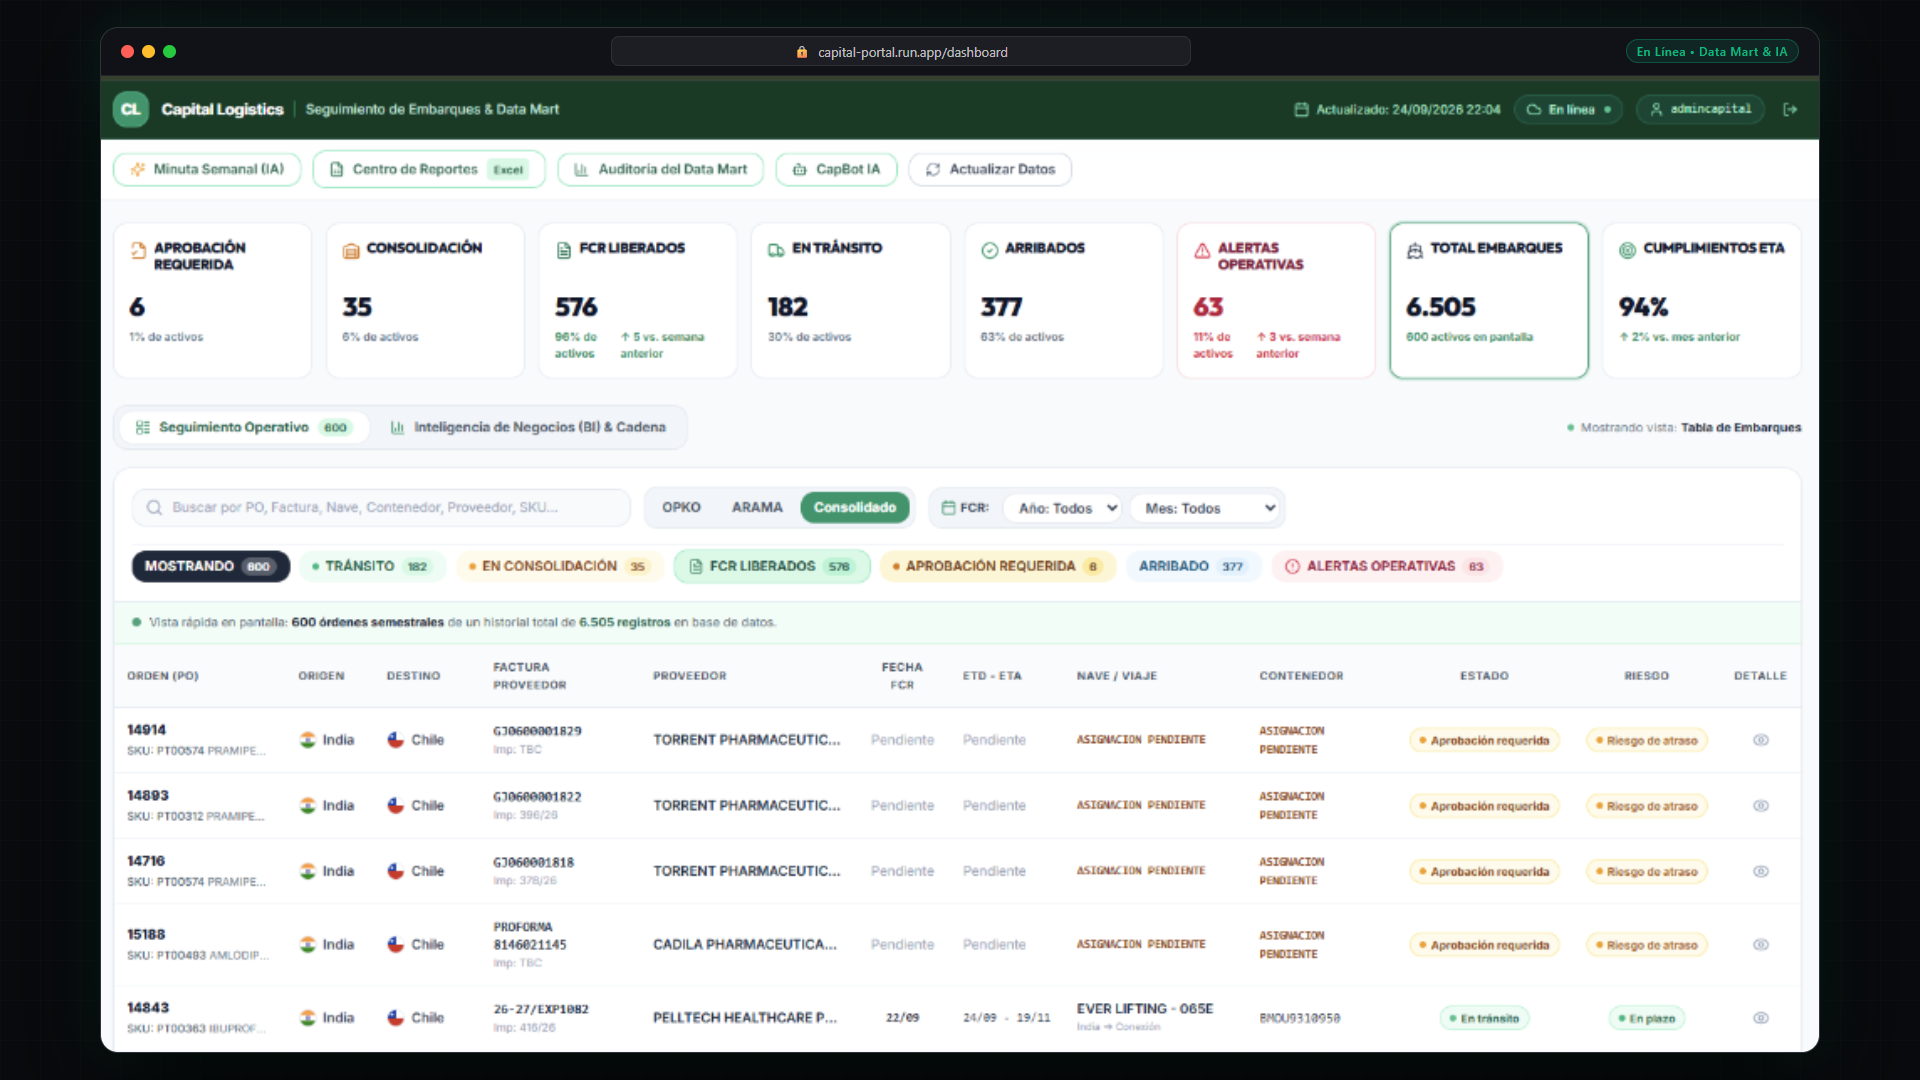Screen dimensions: 1920x1080
Task: Filter by ARRIBADO 377 chip
Action: pyautogui.click(x=1192, y=567)
